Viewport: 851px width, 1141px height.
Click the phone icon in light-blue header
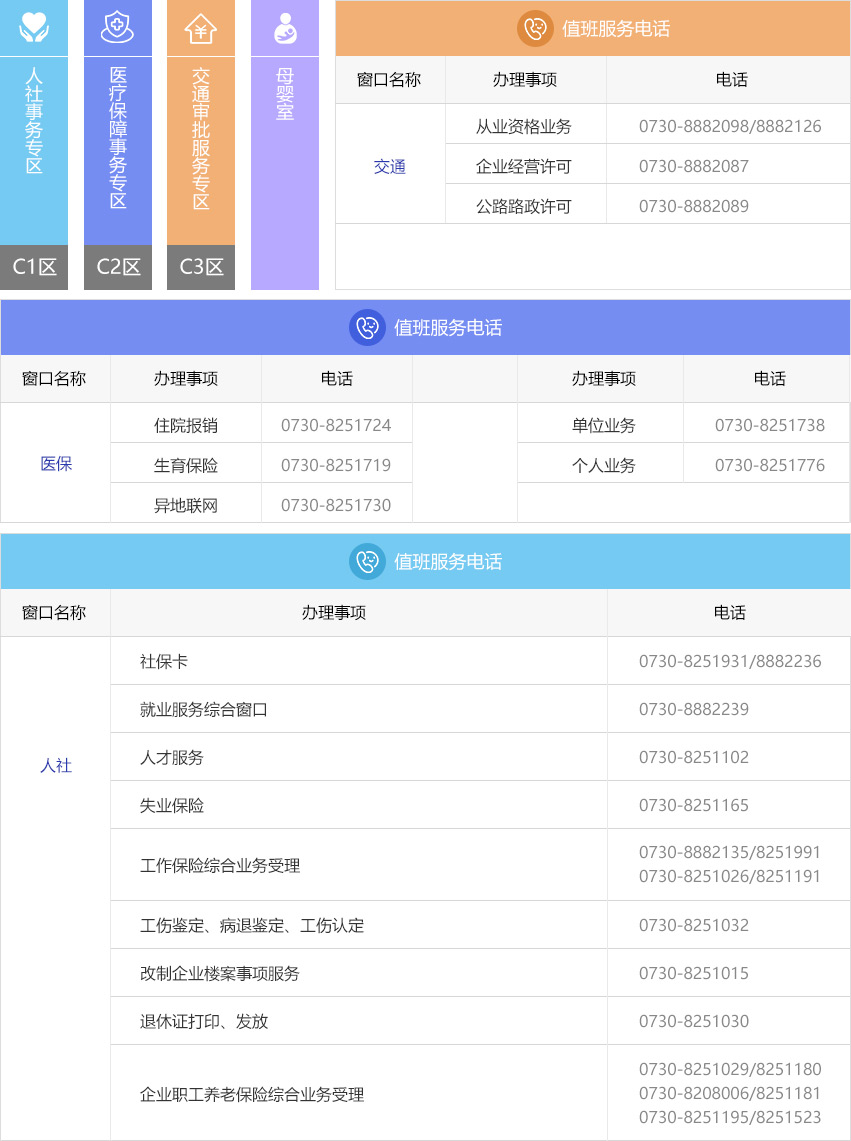coord(367,561)
